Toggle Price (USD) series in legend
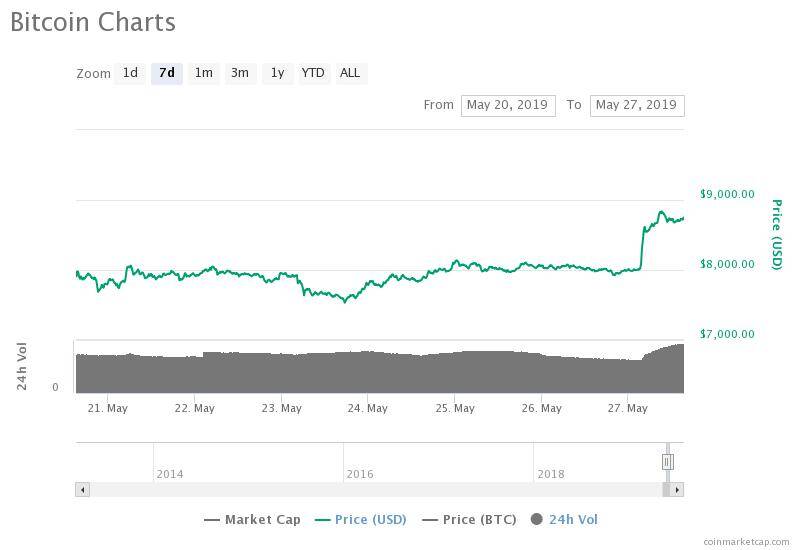This screenshot has width=800, height=550. point(364,519)
